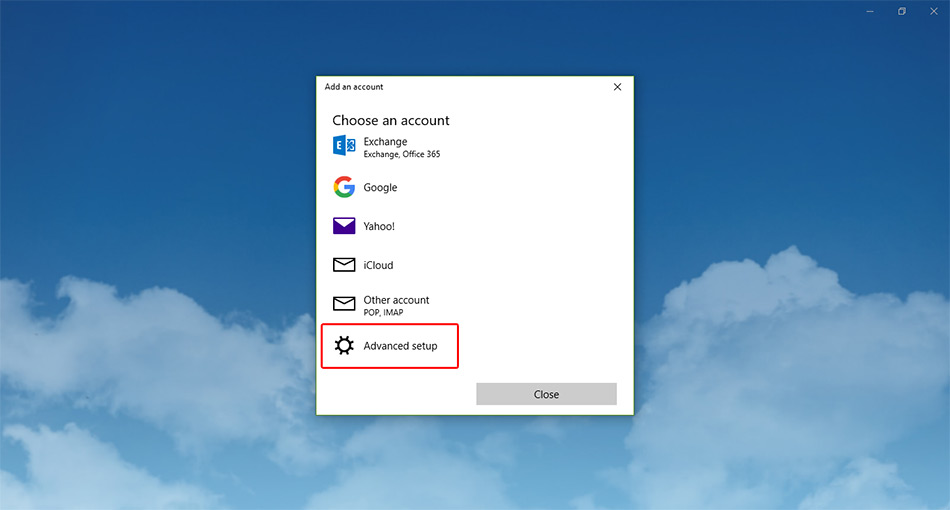Click the Other account envelope icon
This screenshot has height=510, width=950.
pos(344,303)
